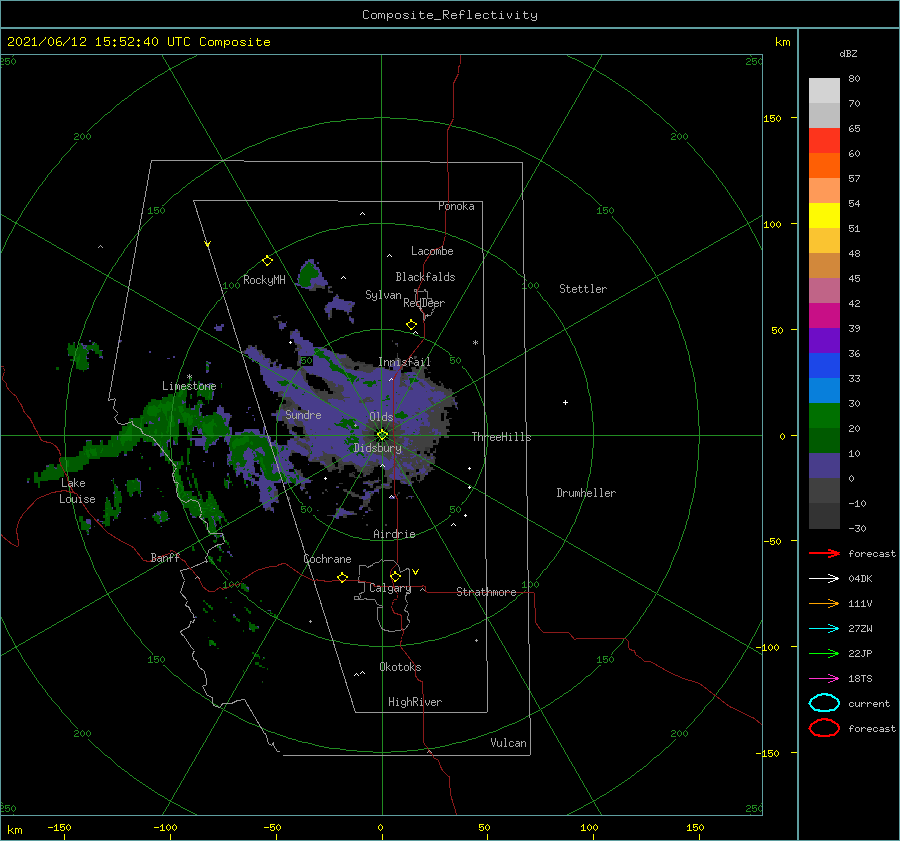Image resolution: width=900 pixels, height=841 pixels.
Task: Click the 150 tick on right km axis
Action: pyautogui.click(x=772, y=118)
